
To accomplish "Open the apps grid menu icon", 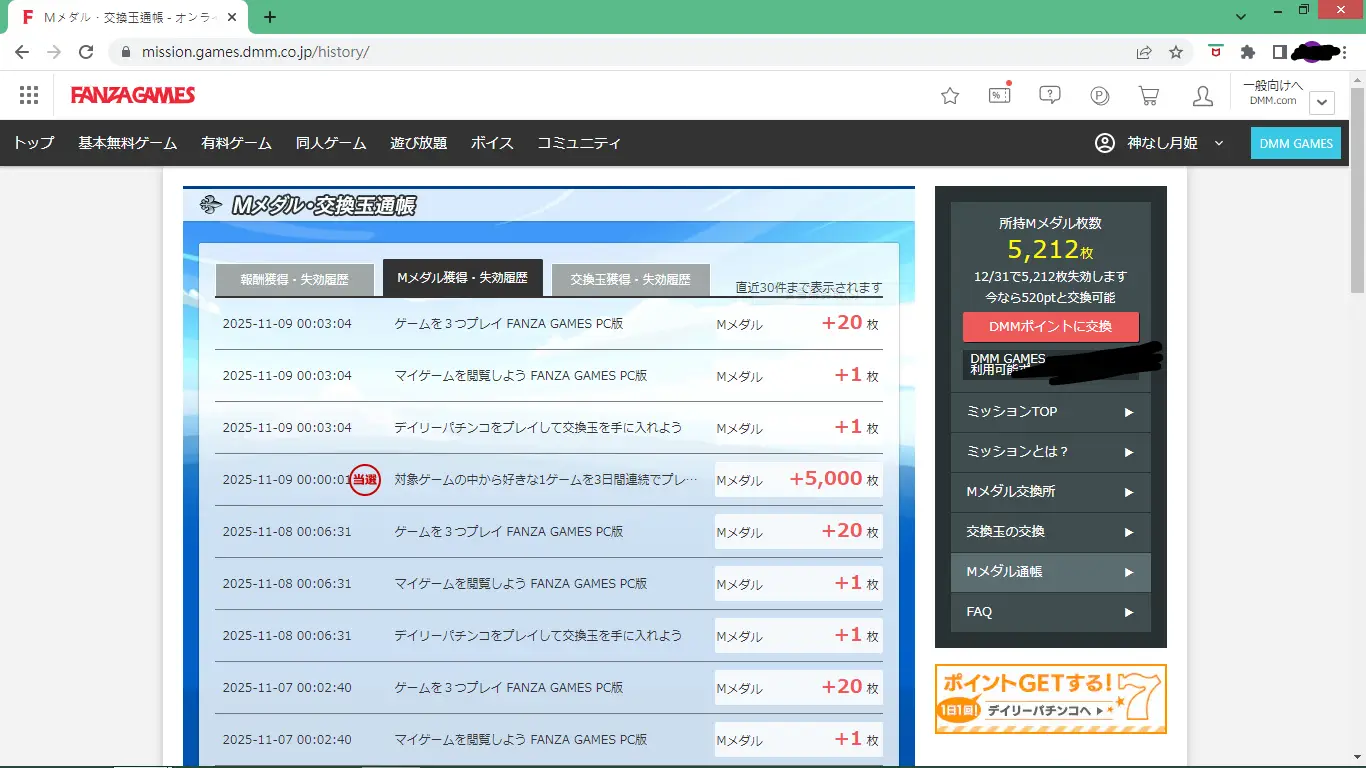I will coord(29,95).
